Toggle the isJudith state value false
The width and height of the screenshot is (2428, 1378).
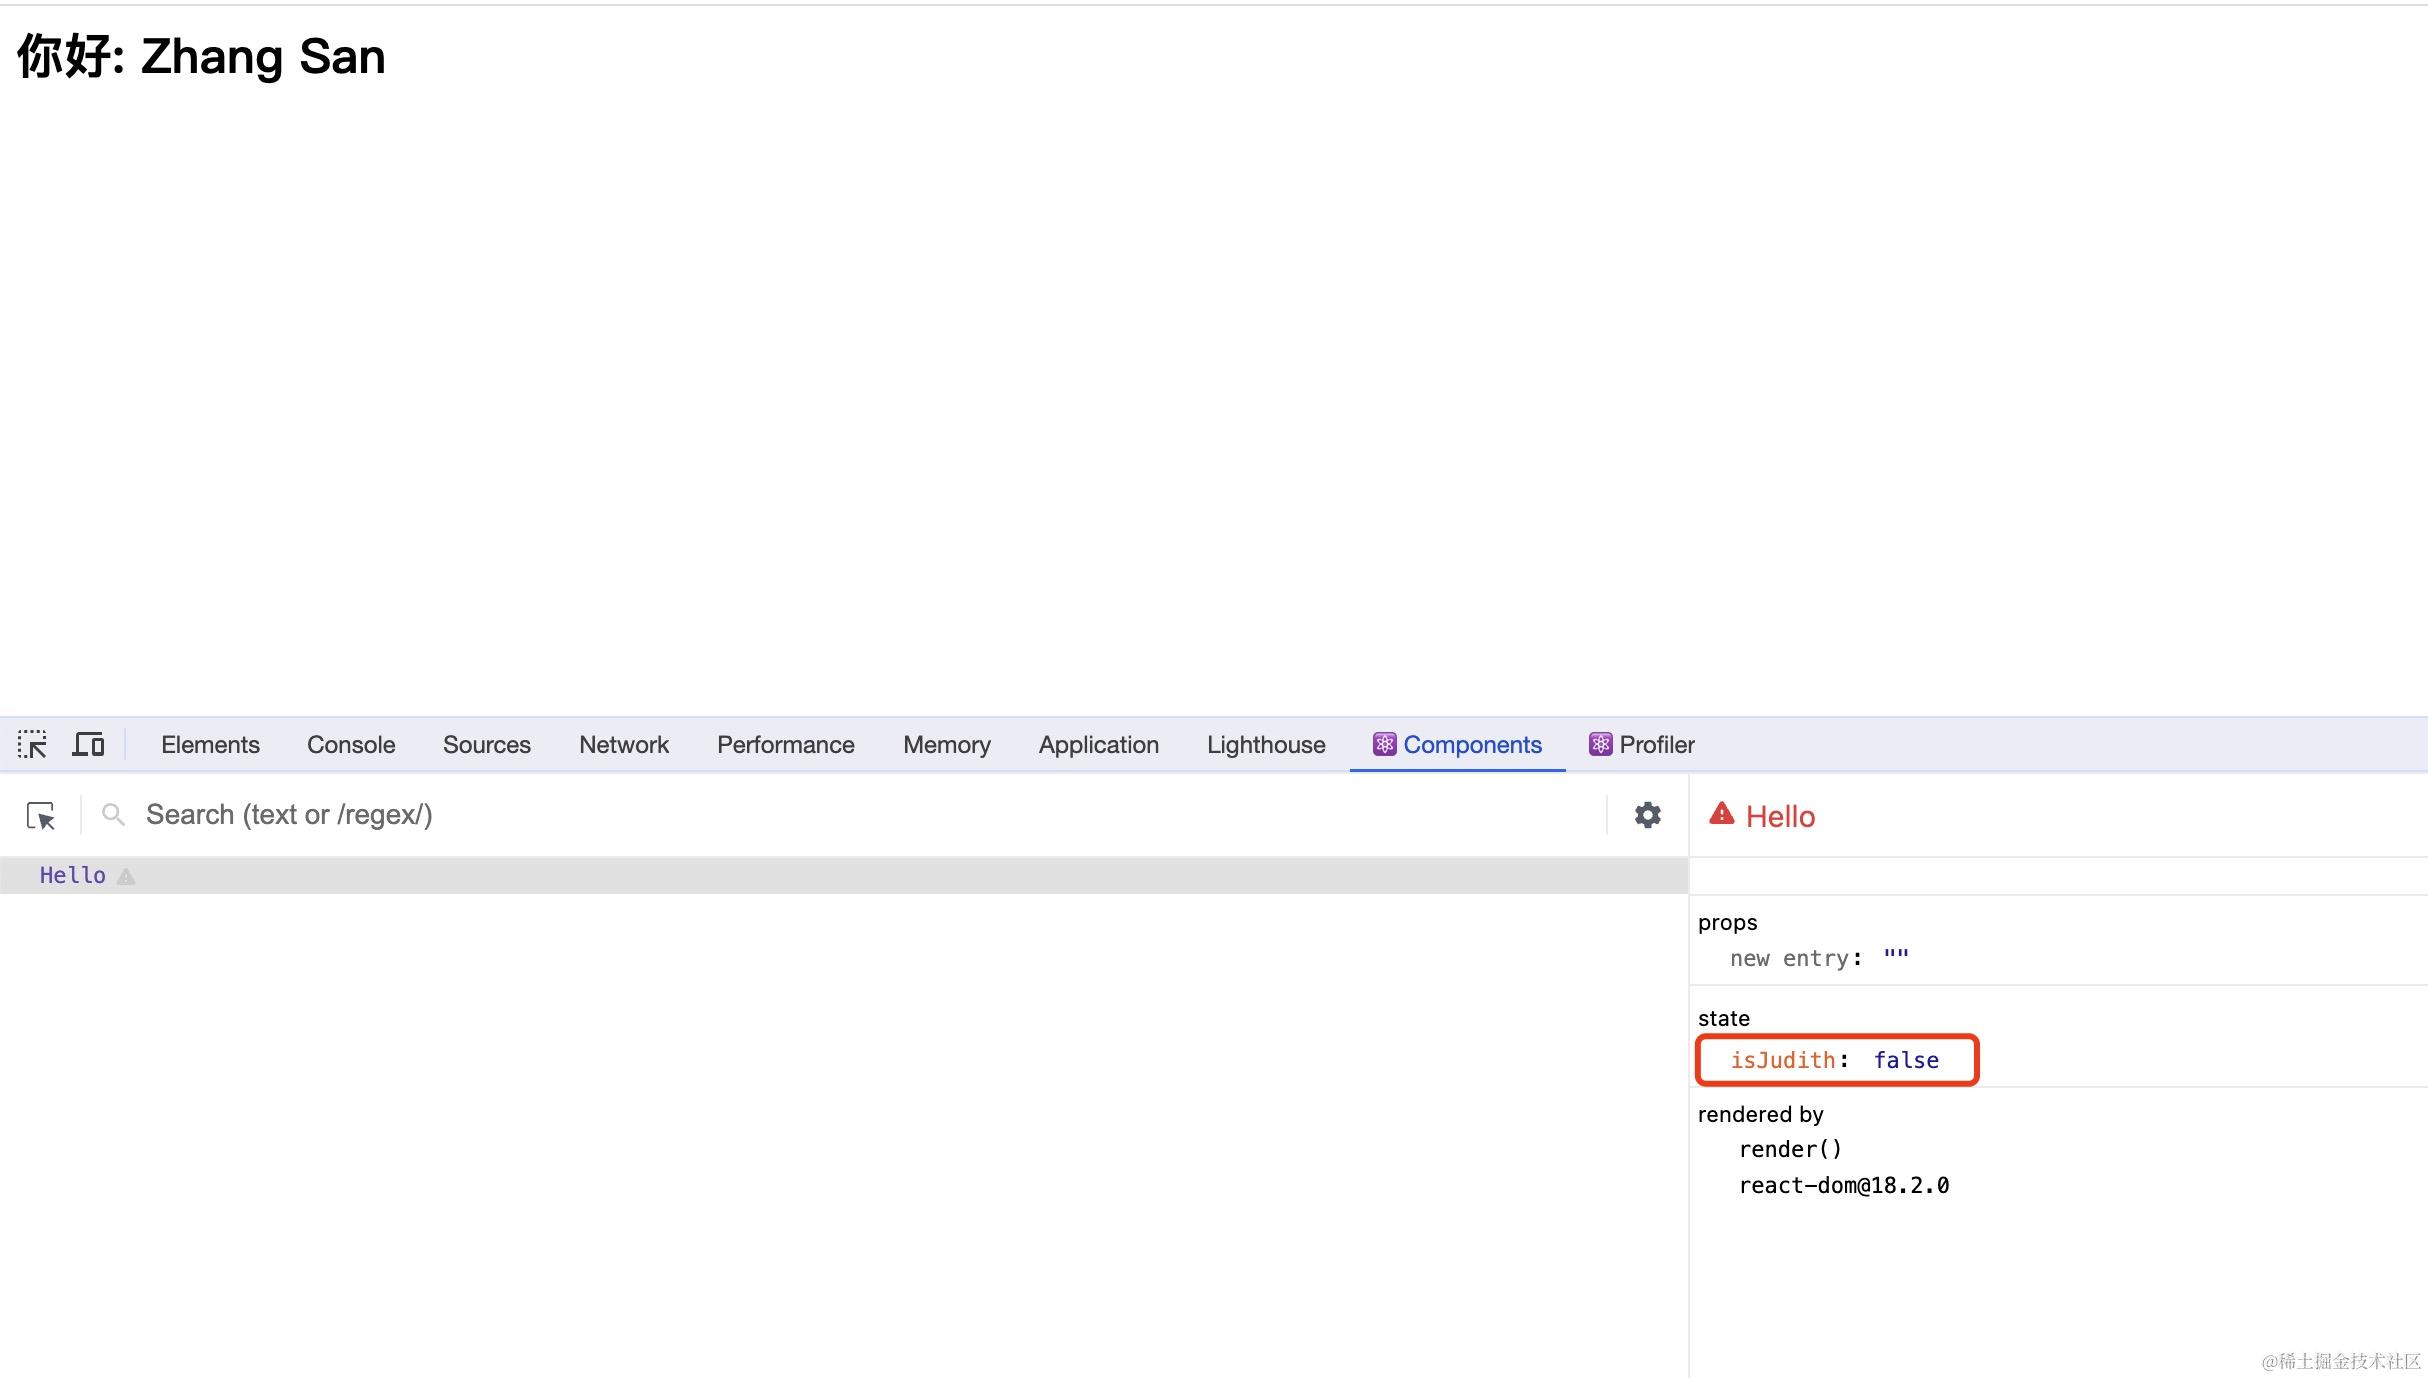click(1905, 1060)
